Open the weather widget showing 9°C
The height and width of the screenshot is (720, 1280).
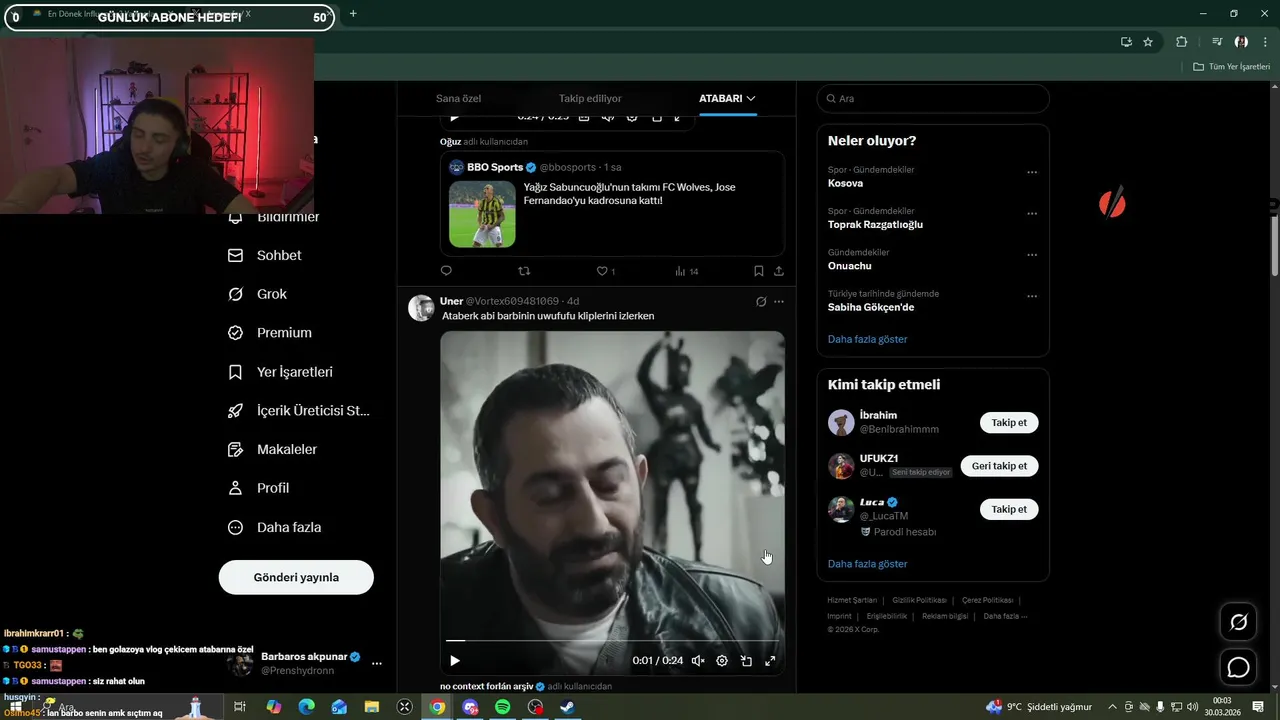click(x=1038, y=707)
